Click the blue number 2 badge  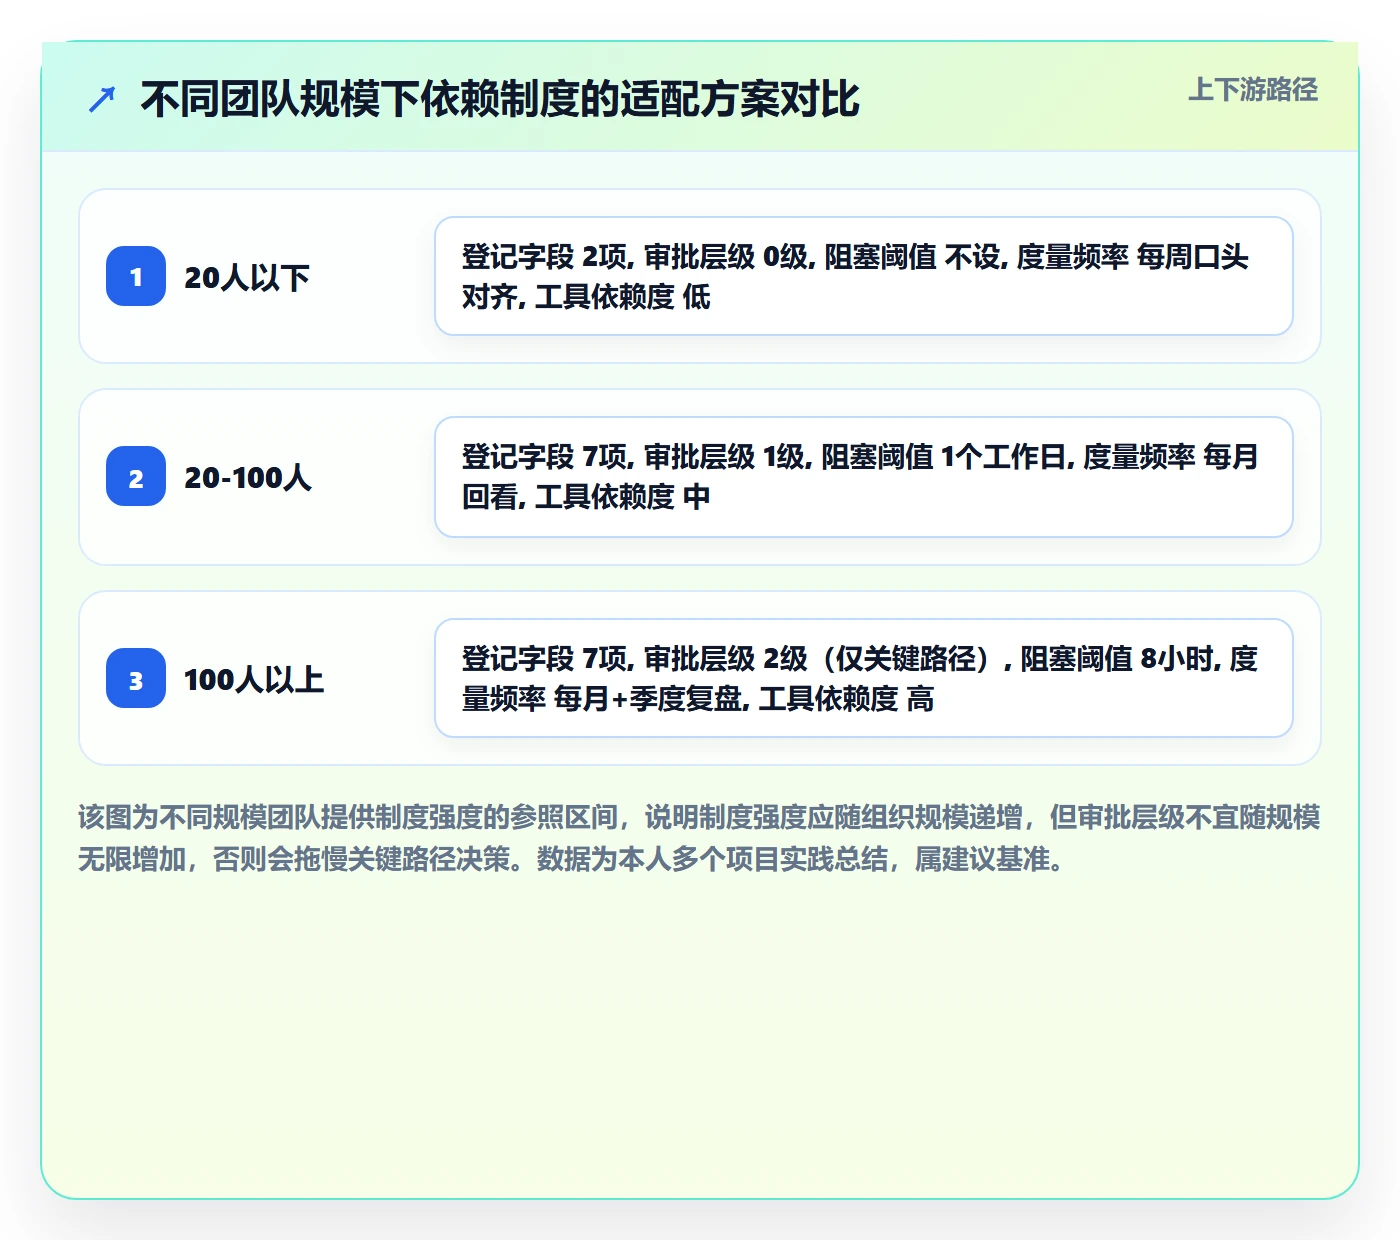[136, 476]
